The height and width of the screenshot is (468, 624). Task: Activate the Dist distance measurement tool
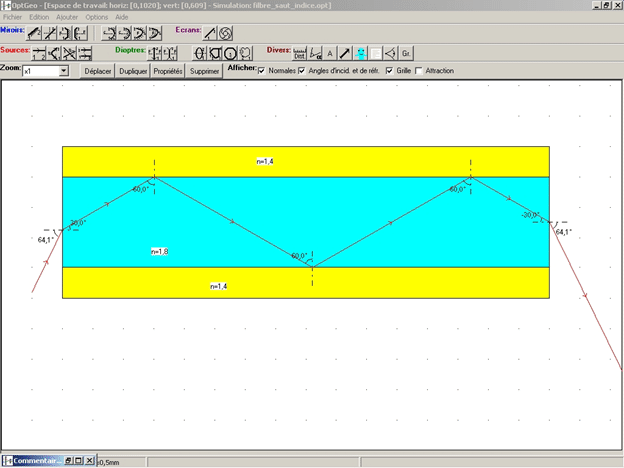coord(300,53)
